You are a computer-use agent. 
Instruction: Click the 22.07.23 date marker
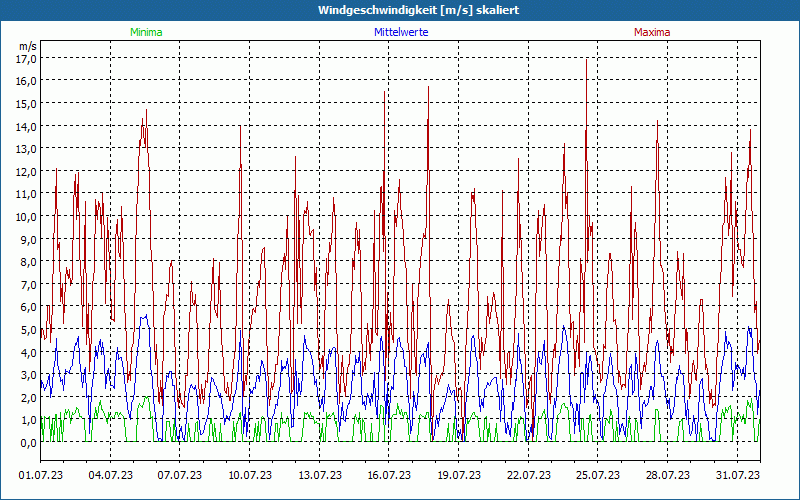[529, 475]
